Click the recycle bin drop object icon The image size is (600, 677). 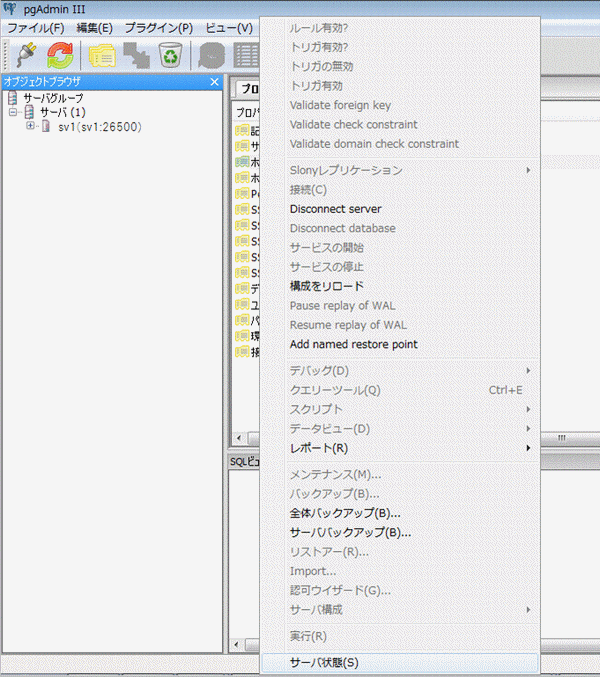(x=169, y=56)
